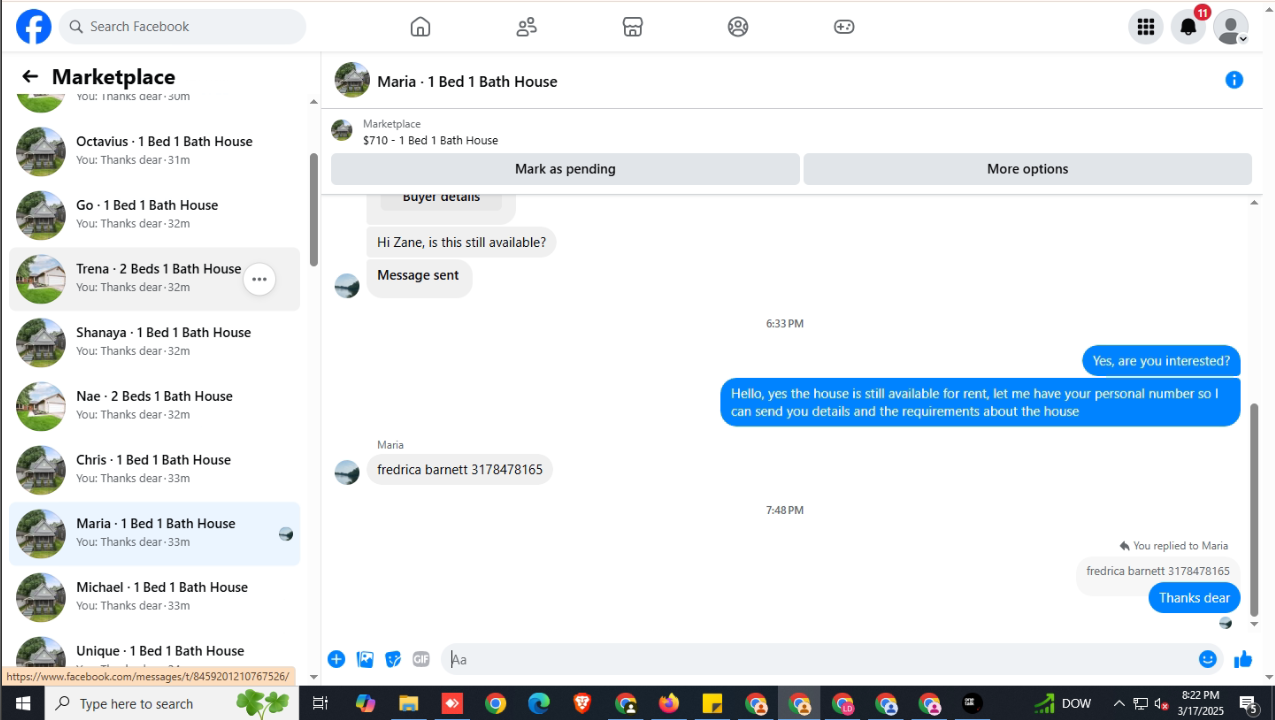The width and height of the screenshot is (1275, 720).
Task: Click 'Yes, are you interested?' message
Action: tap(1161, 361)
